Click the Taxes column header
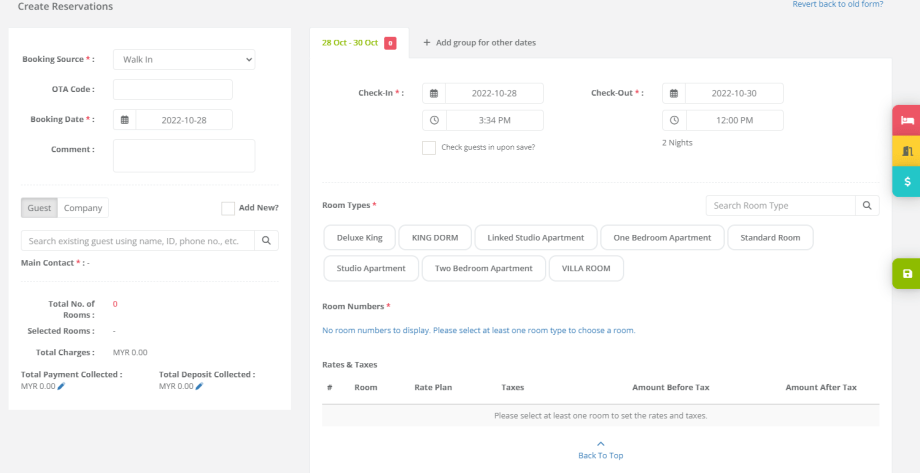The width and height of the screenshot is (920, 473). [x=513, y=387]
